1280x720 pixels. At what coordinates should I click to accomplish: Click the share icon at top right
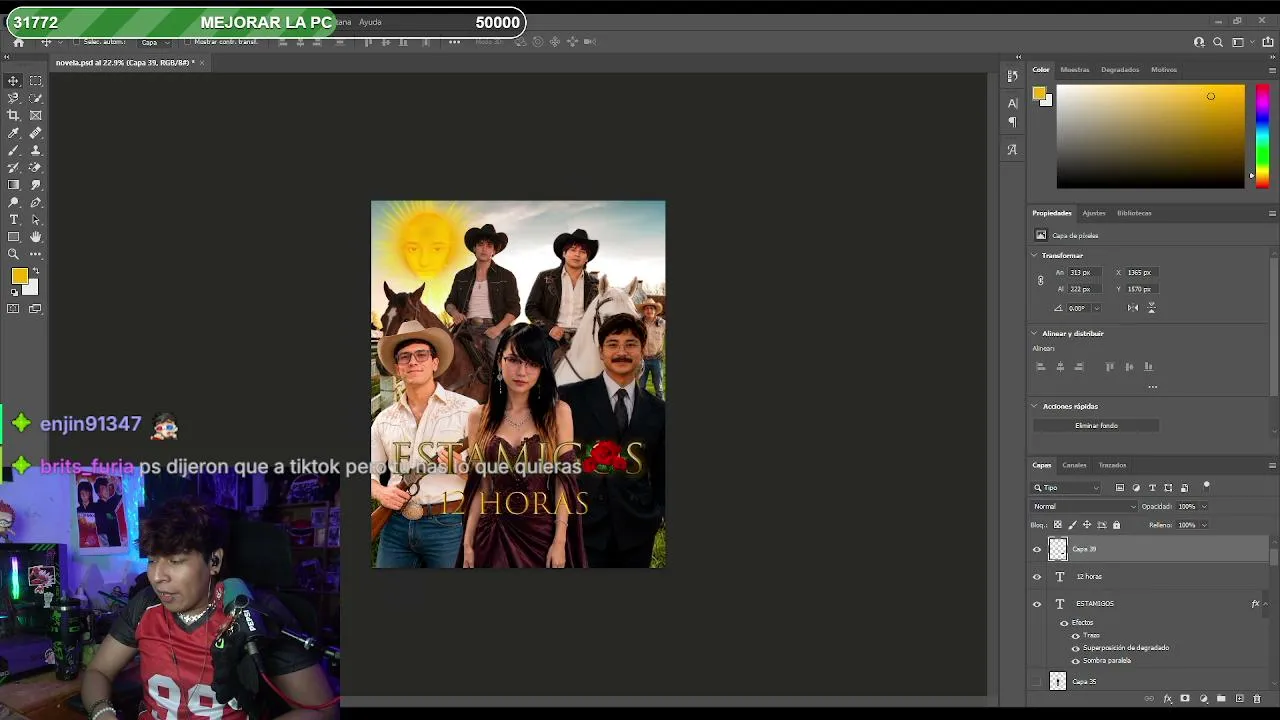1268,42
